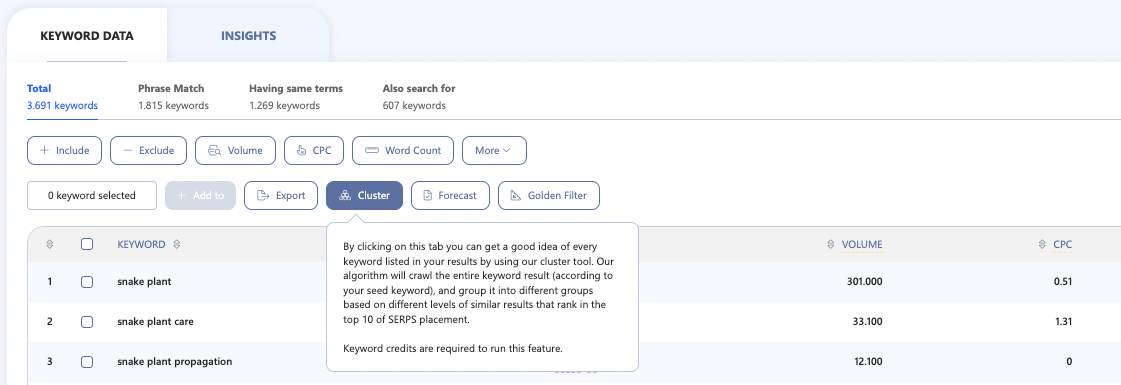Select the 0.51 CPC value

[x=1063, y=282]
